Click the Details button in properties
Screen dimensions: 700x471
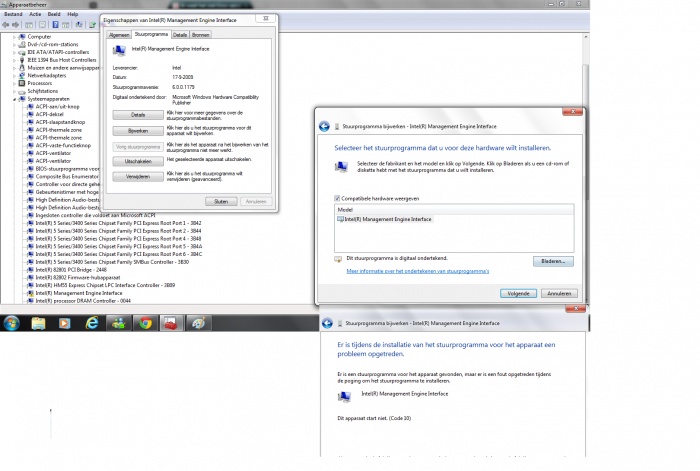coord(138,115)
